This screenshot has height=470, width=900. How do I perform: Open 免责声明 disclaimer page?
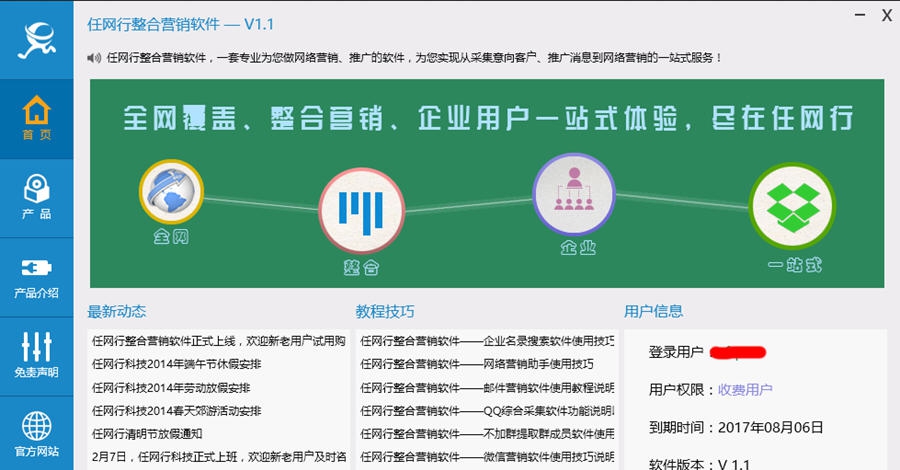[37, 356]
